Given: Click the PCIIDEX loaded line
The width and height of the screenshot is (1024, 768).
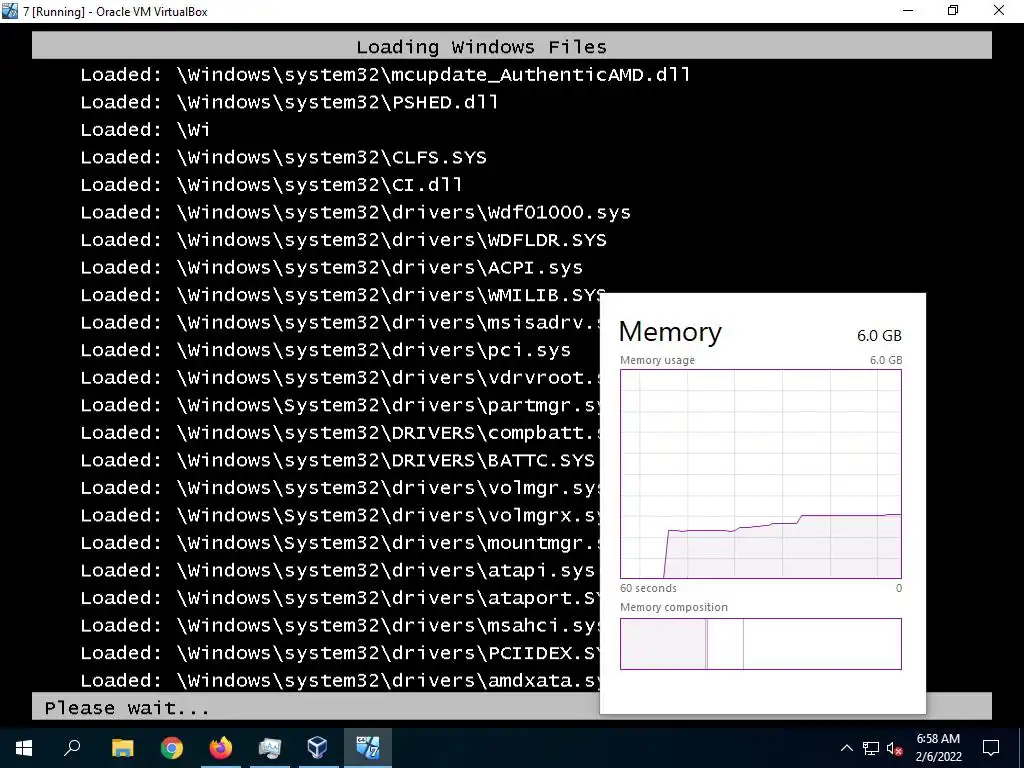Looking at the screenshot, I should tap(340, 652).
